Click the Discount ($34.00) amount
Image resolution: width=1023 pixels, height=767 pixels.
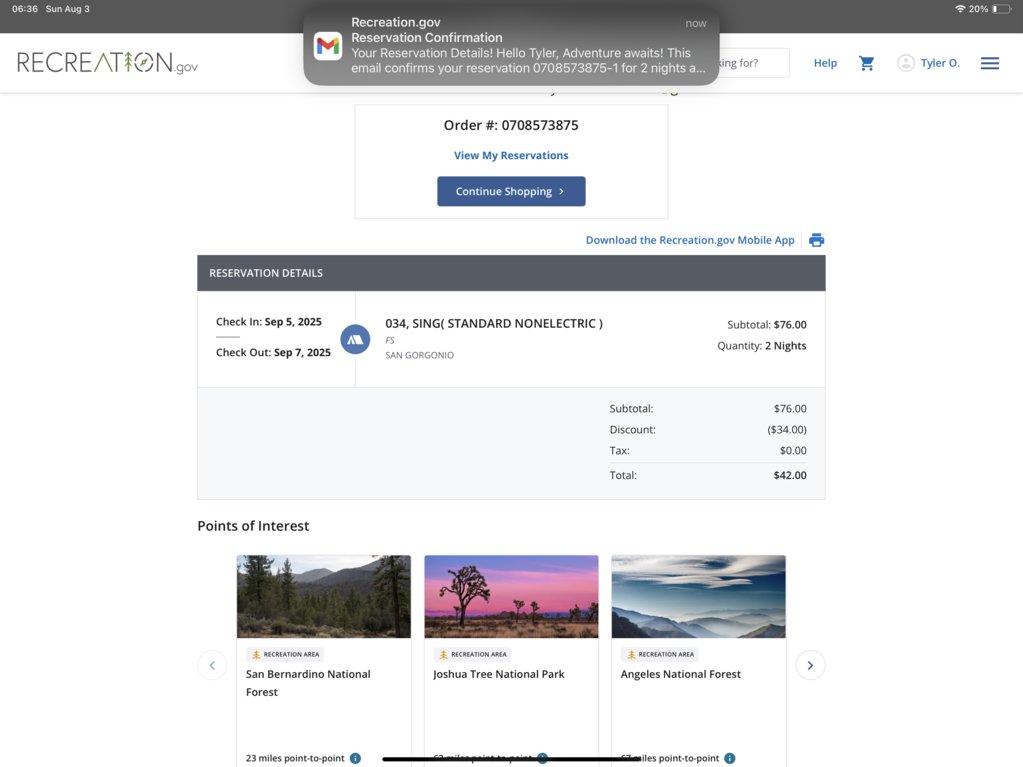tap(787, 430)
